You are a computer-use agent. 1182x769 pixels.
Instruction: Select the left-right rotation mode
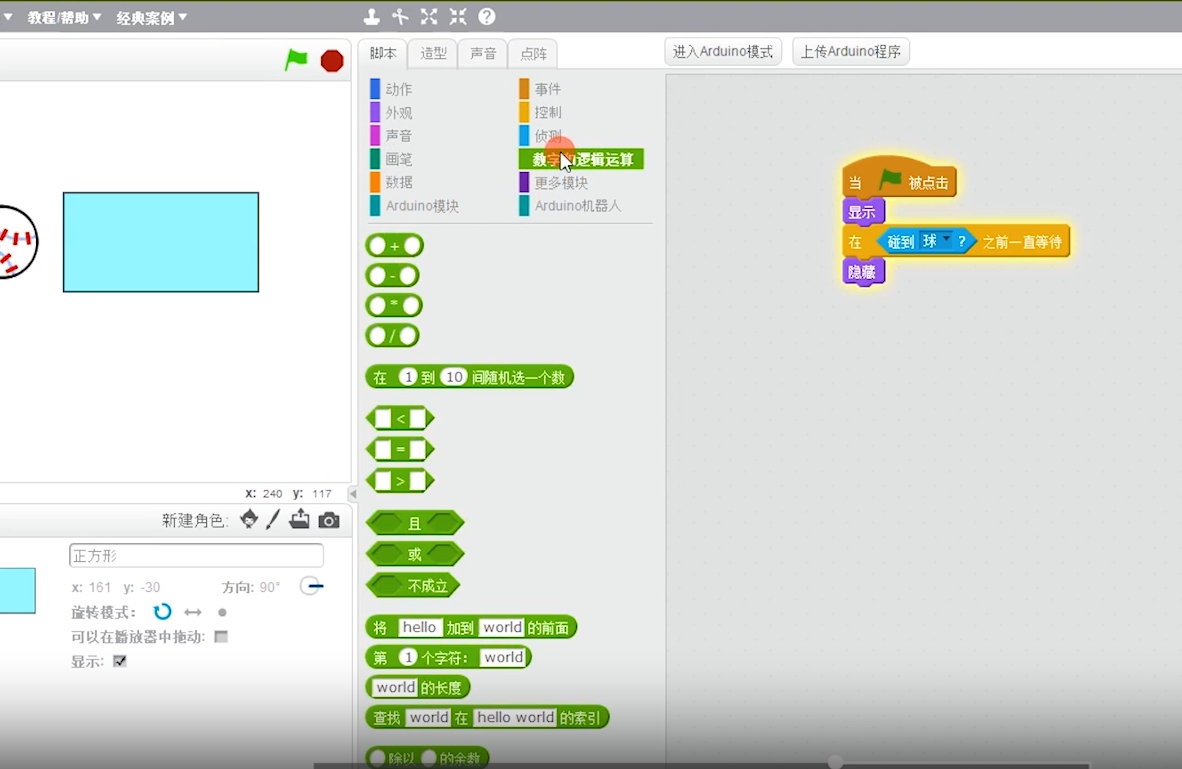[193, 612]
